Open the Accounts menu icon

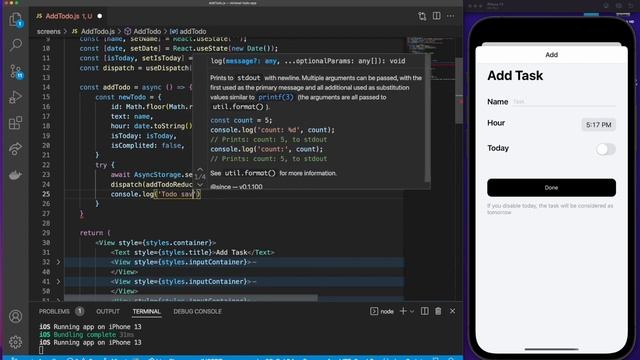[16, 316]
